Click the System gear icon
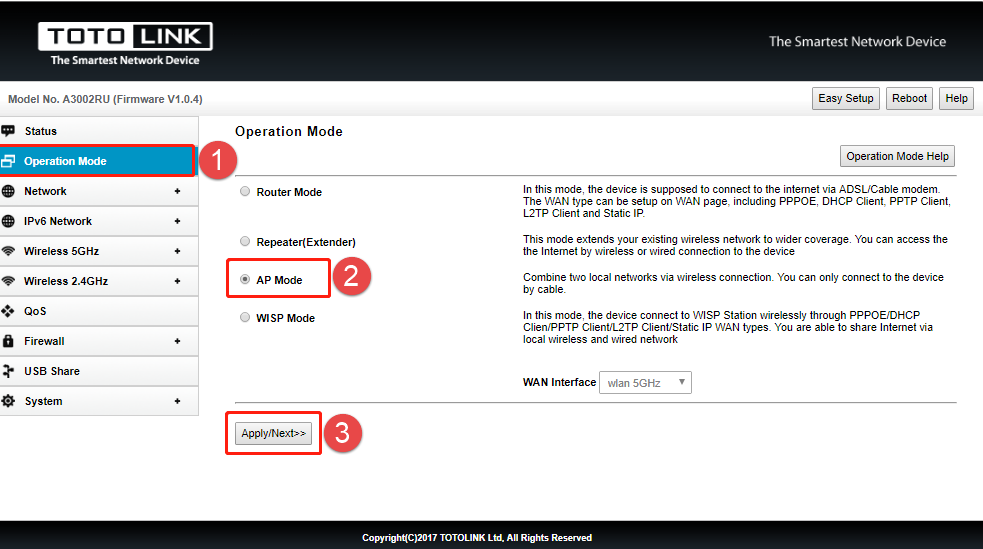 [8, 401]
